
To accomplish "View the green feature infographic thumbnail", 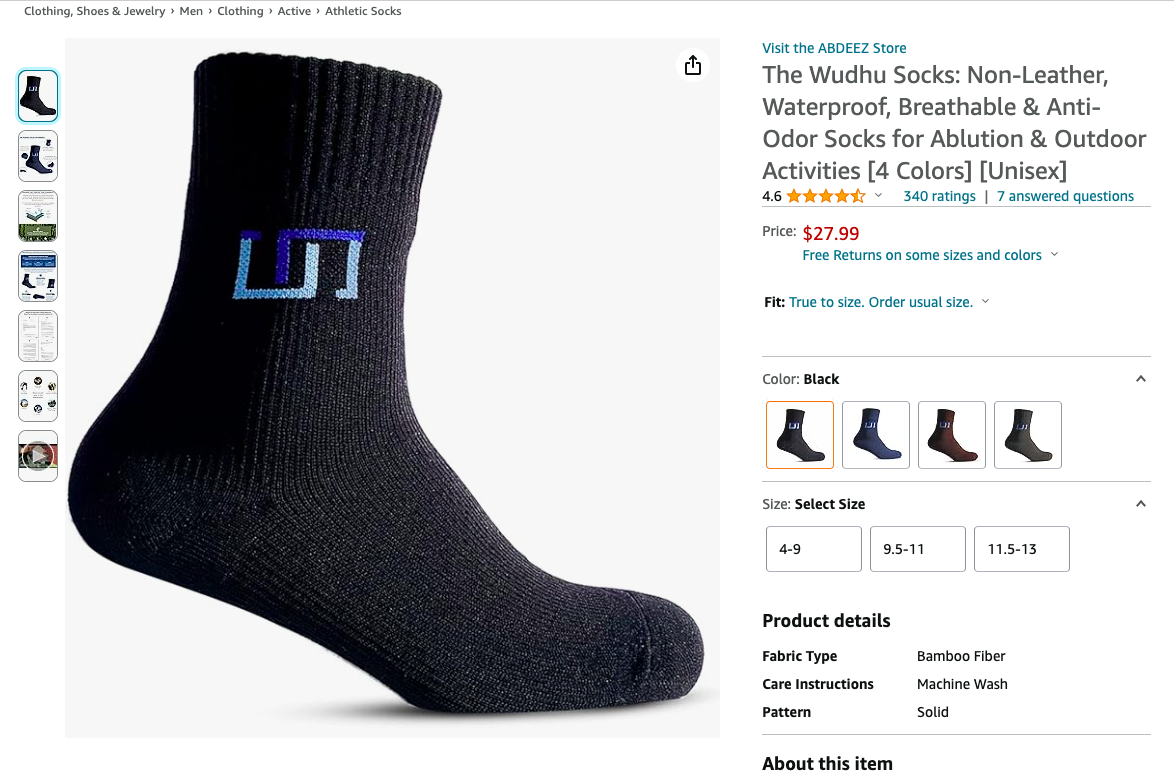I will (37, 215).
